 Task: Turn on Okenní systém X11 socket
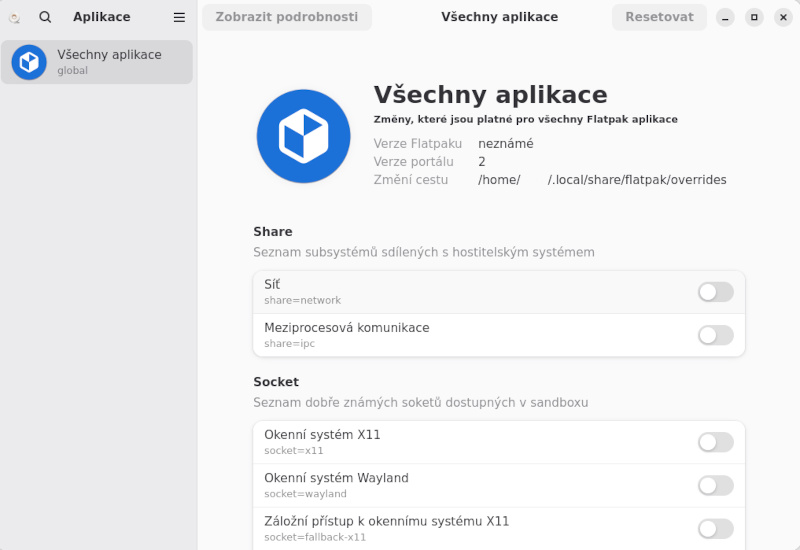pyautogui.click(x=715, y=442)
